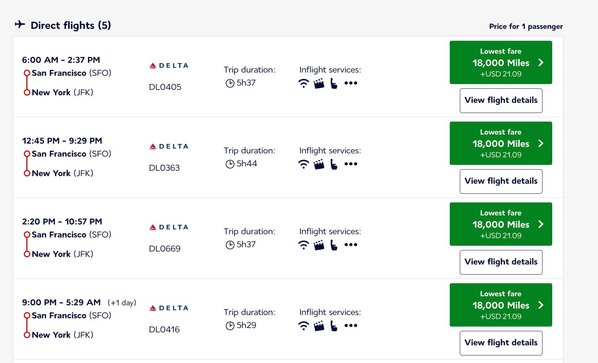This screenshot has width=598, height=363.
Task: Open flight details for the 9:00 PM departure
Action: coord(501,343)
